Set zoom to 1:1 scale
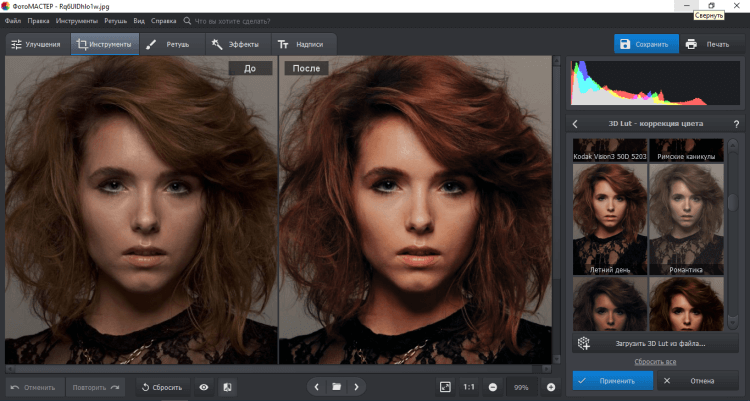The width and height of the screenshot is (750, 401). coord(469,387)
